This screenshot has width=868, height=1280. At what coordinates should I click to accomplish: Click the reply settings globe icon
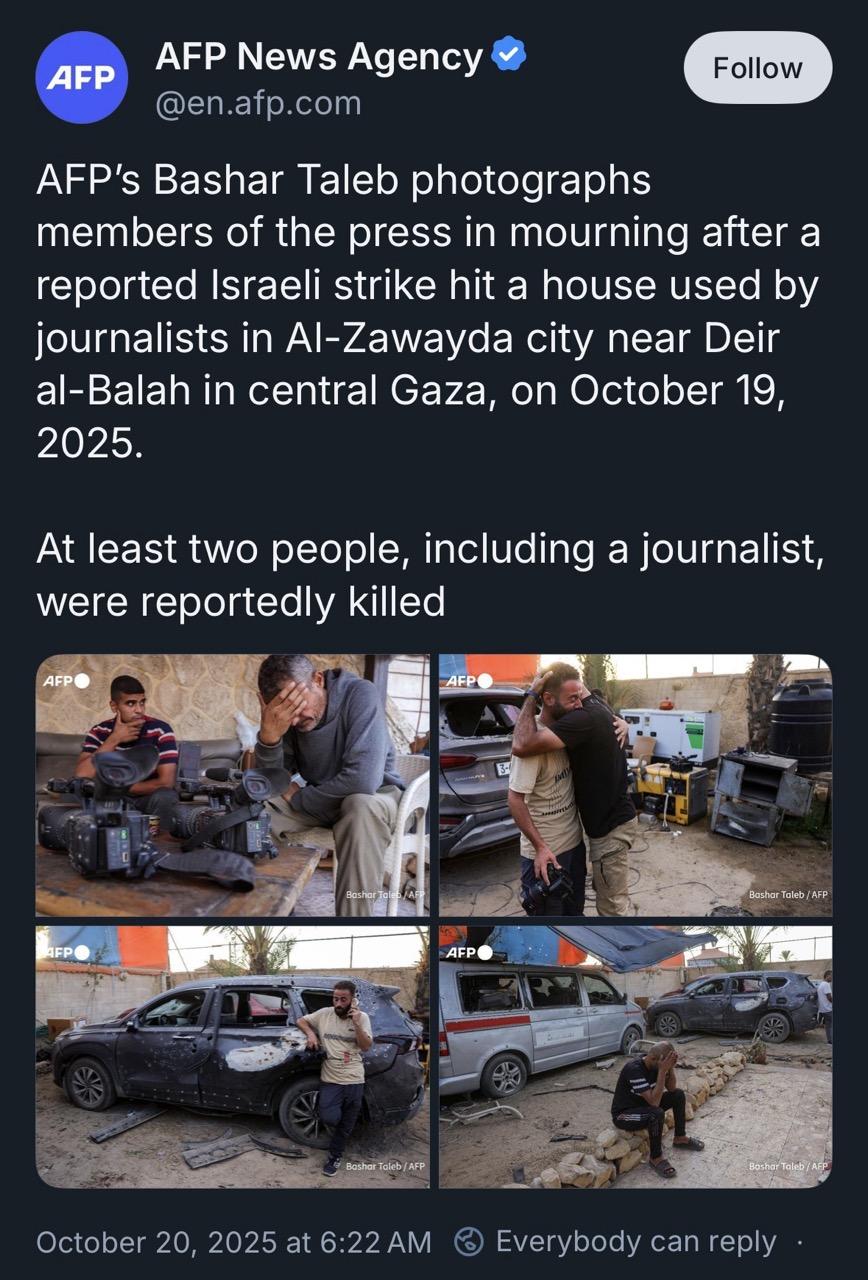pyautogui.click(x=469, y=1242)
